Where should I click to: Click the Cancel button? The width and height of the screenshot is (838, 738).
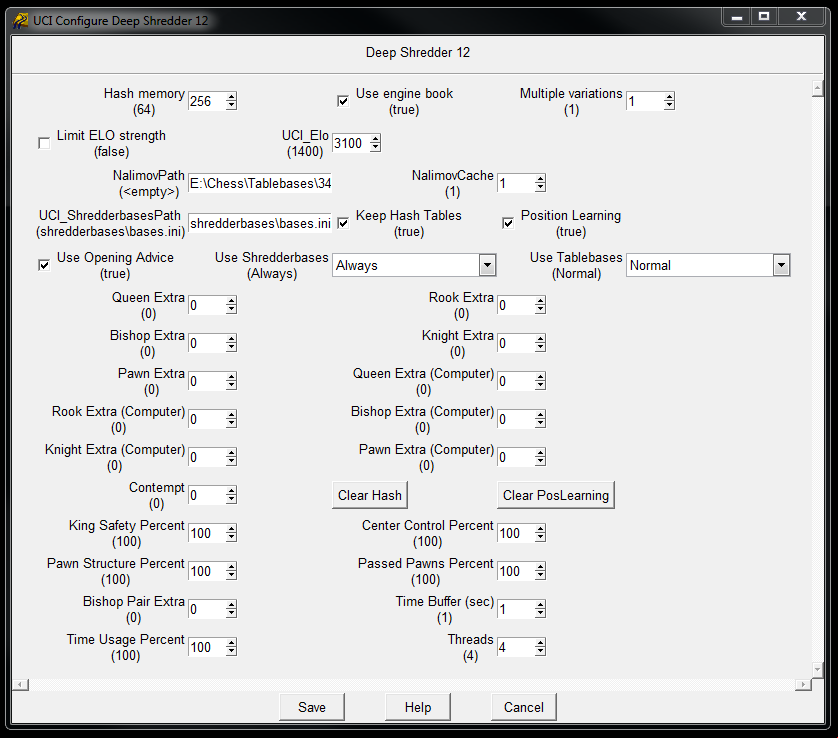(x=523, y=707)
